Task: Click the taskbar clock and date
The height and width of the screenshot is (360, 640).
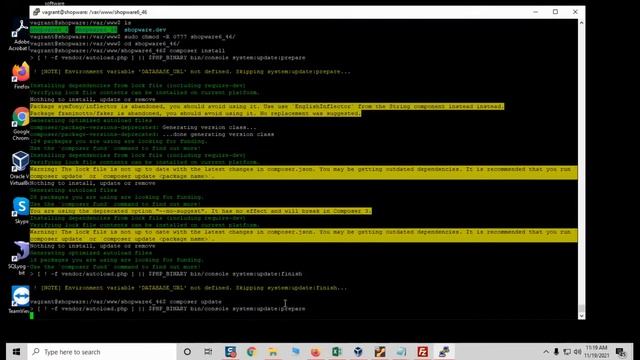Action: point(597,351)
